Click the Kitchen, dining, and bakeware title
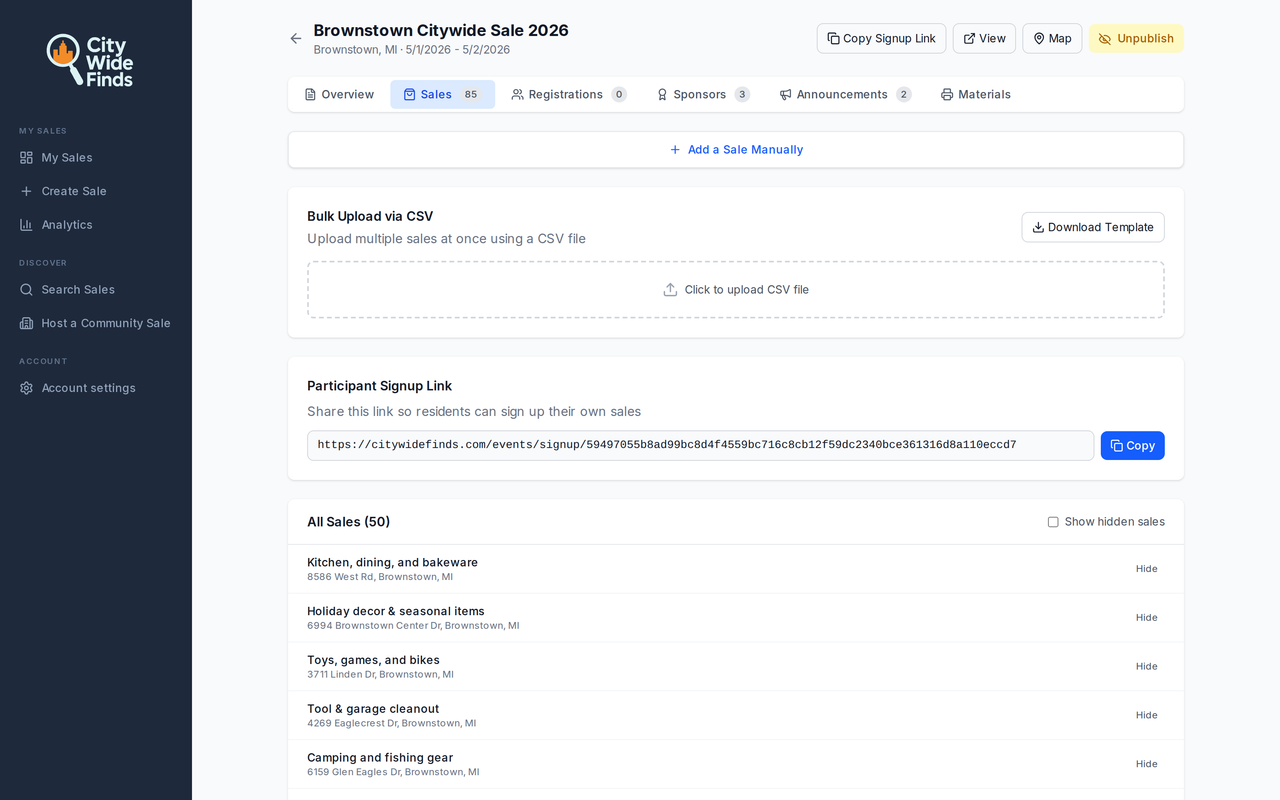The image size is (1280, 800). point(392,562)
